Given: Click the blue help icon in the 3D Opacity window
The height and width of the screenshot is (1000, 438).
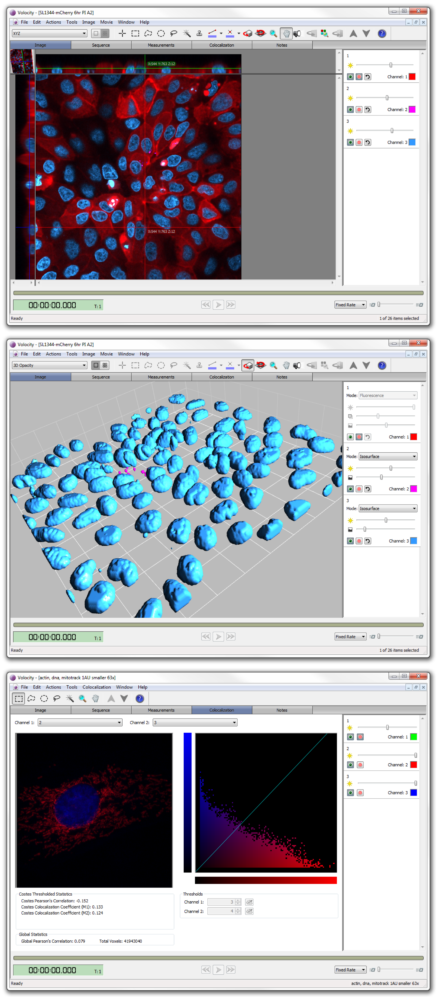Looking at the screenshot, I should pos(382,365).
